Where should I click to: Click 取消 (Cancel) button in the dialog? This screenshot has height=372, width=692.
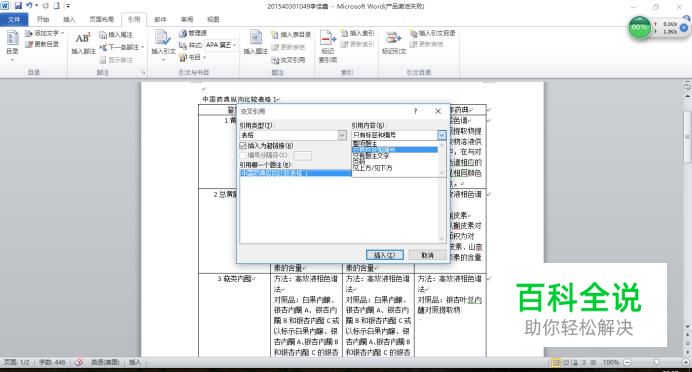coord(427,255)
